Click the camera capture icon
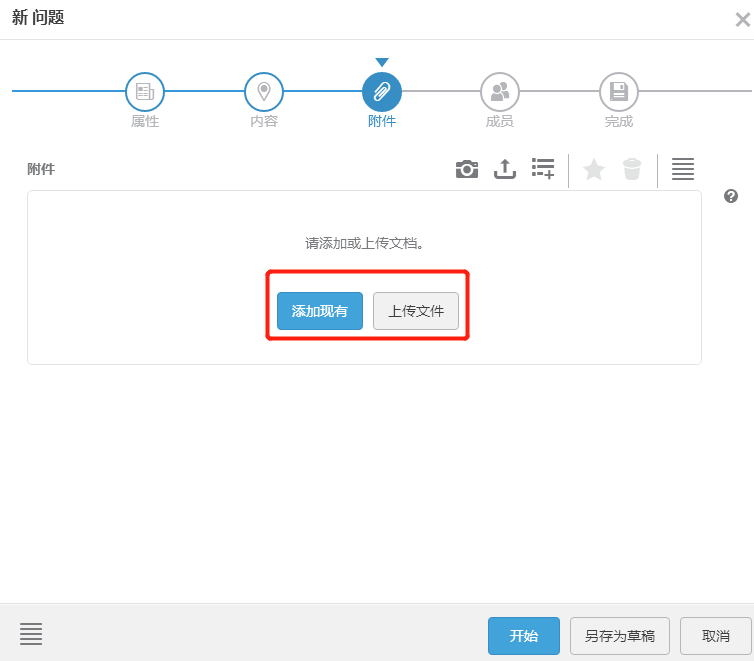The height and width of the screenshot is (661, 754). tap(467, 170)
